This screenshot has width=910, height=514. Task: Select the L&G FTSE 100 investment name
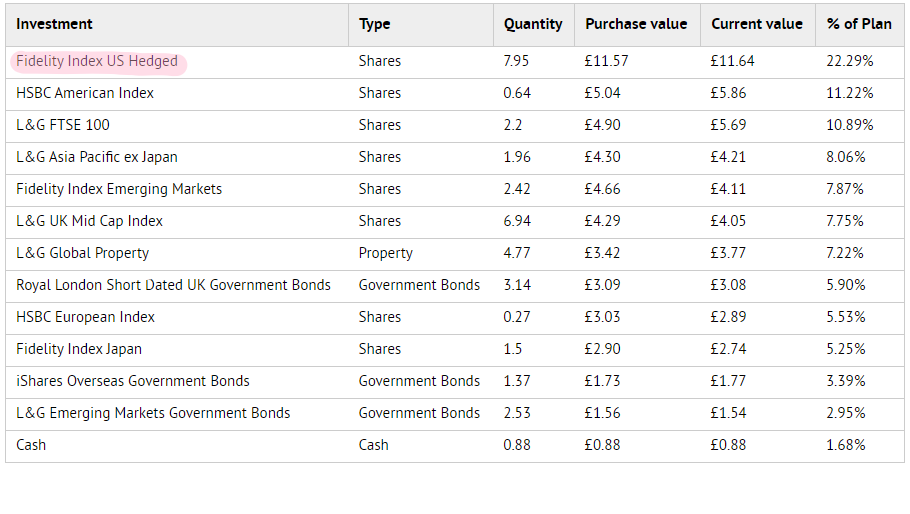63,125
